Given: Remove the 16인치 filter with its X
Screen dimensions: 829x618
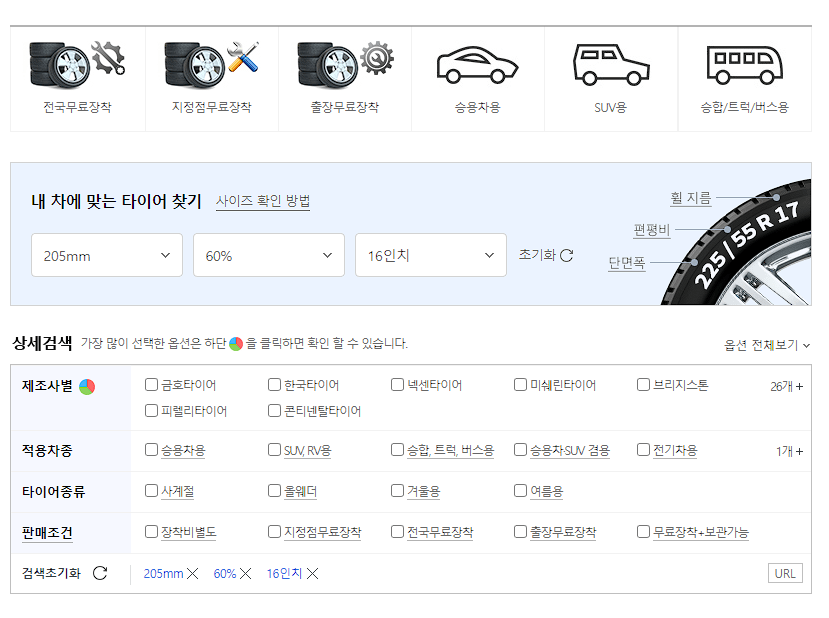Looking at the screenshot, I should pyautogui.click(x=312, y=574).
